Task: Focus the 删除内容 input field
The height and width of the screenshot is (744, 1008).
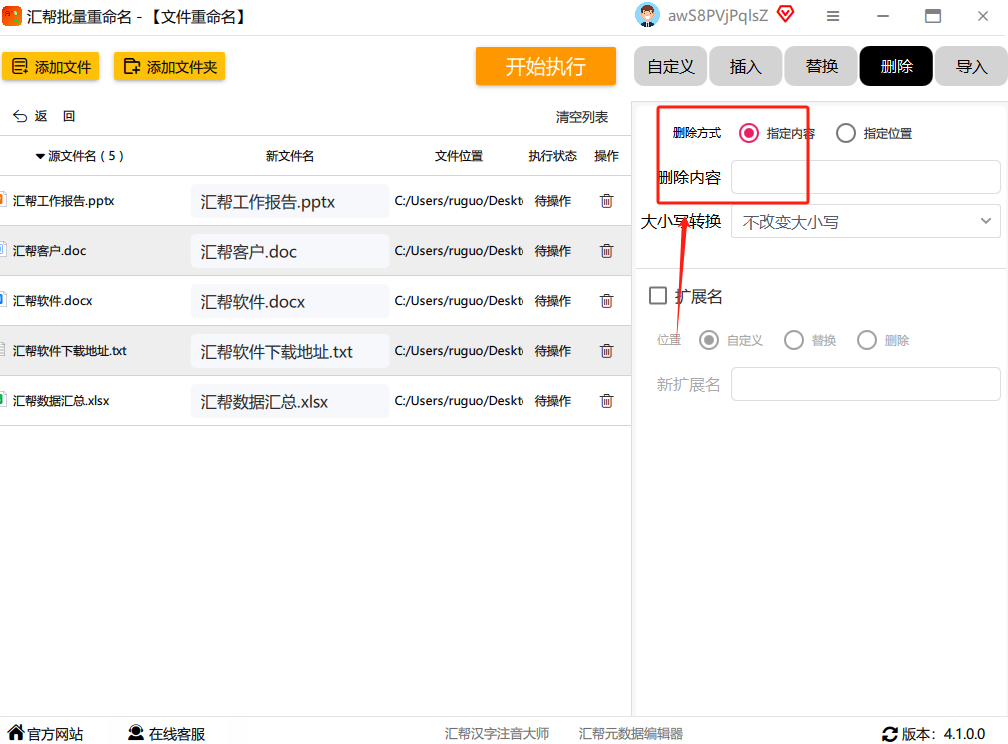Action: tap(865, 177)
